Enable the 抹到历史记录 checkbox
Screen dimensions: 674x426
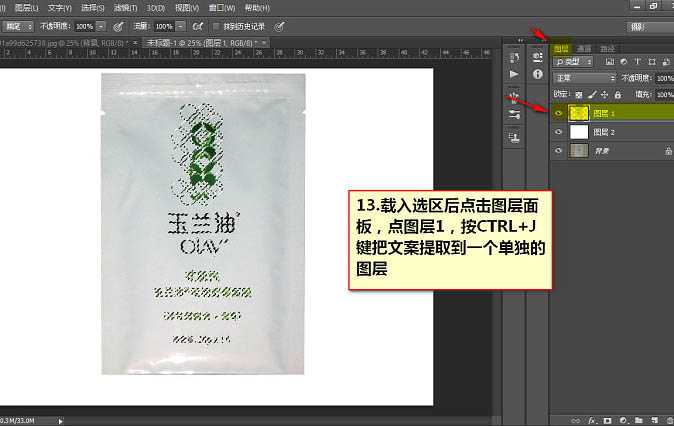tap(219, 25)
